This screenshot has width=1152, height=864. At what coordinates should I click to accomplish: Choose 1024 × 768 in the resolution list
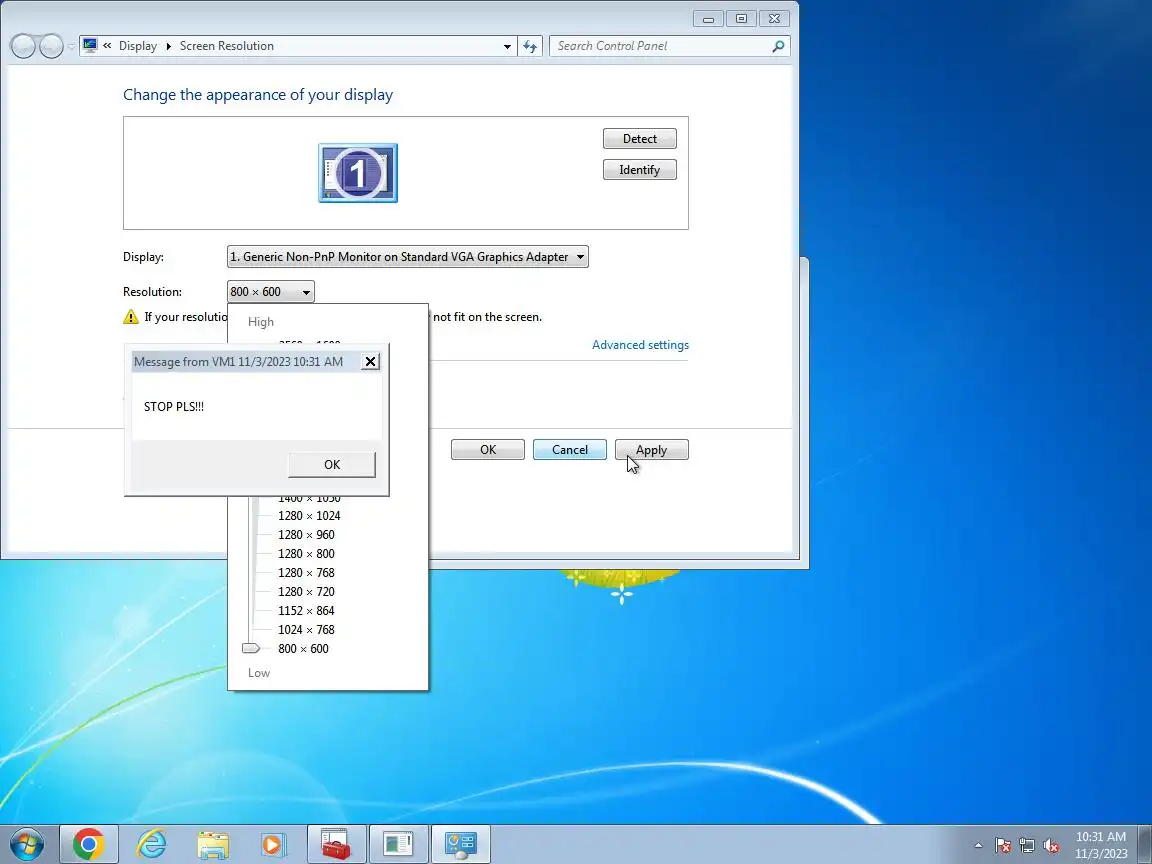click(306, 630)
